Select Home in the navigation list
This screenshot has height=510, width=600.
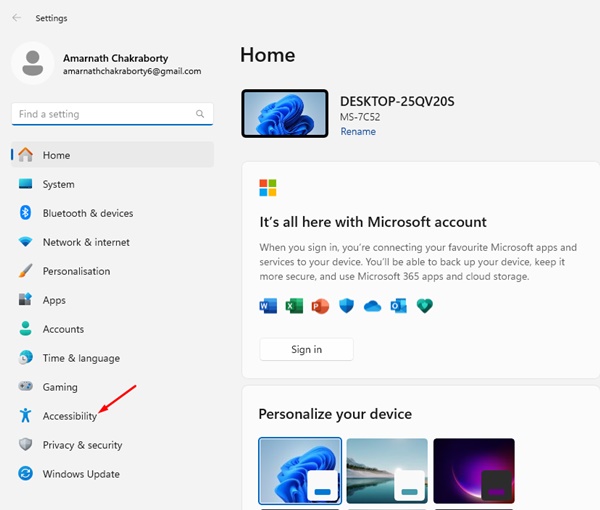click(56, 155)
